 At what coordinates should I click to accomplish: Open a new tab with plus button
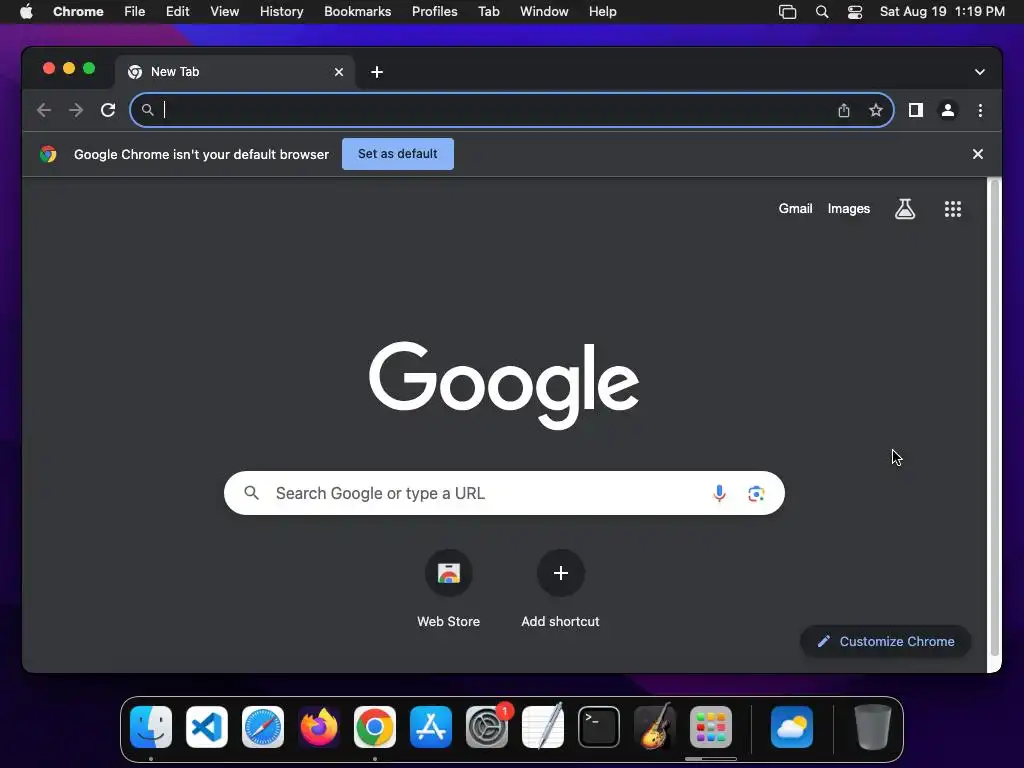pos(377,72)
